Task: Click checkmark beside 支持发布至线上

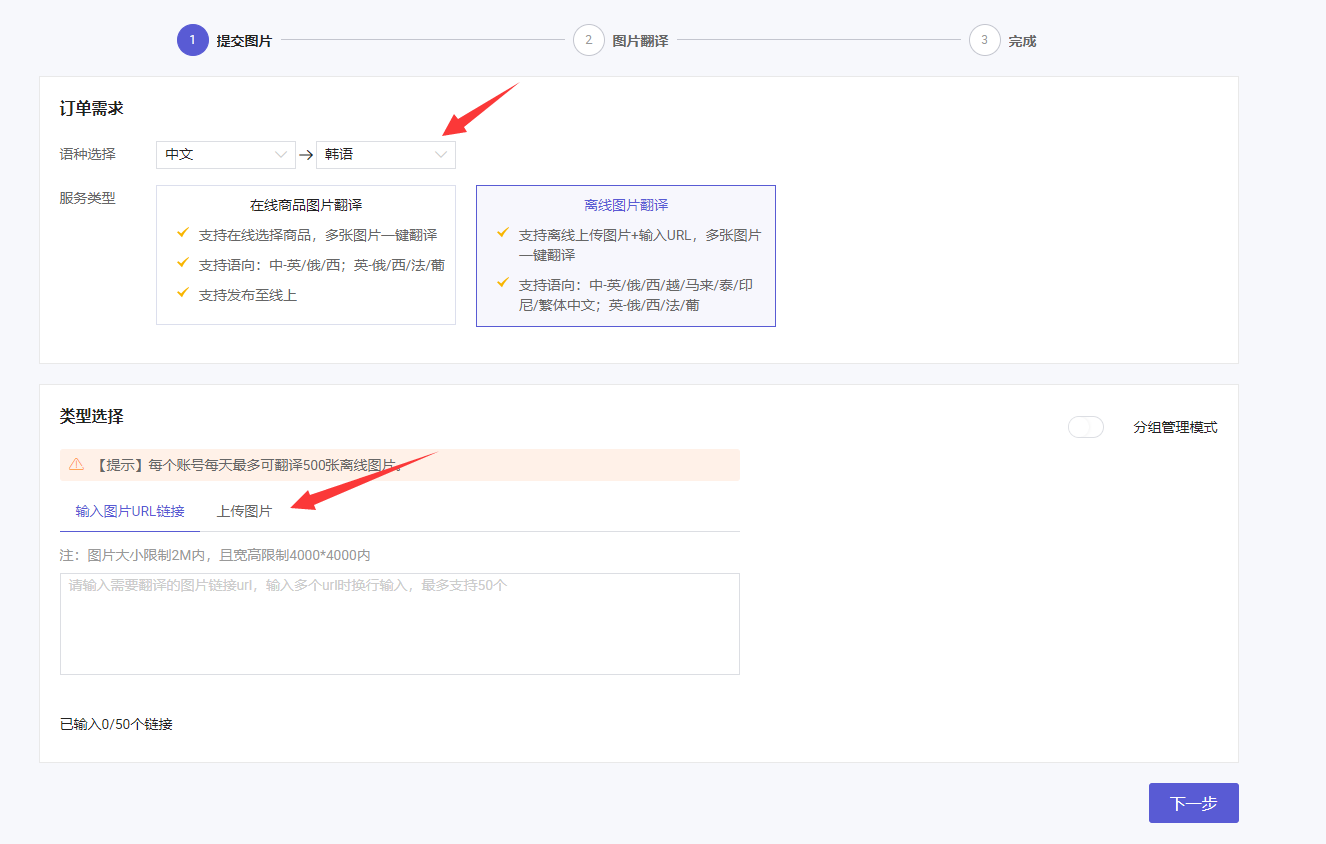Action: click(x=183, y=293)
